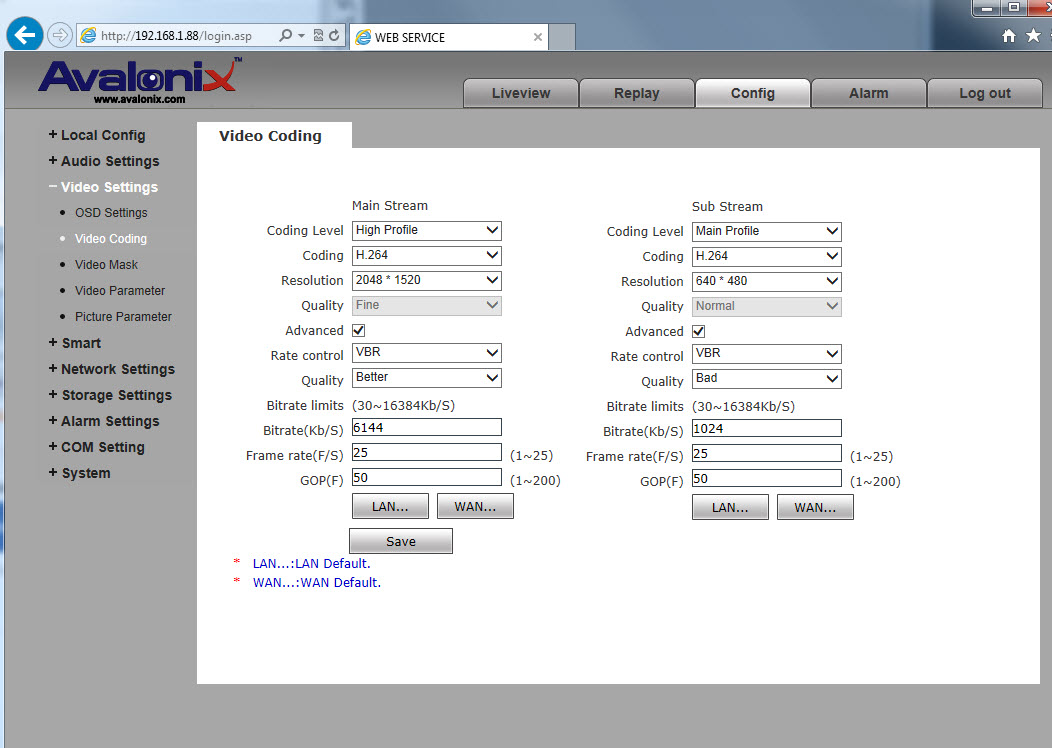Image resolution: width=1052 pixels, height=748 pixels.
Task: Select Video Mask in sidebar
Action: pyautogui.click(x=106, y=265)
